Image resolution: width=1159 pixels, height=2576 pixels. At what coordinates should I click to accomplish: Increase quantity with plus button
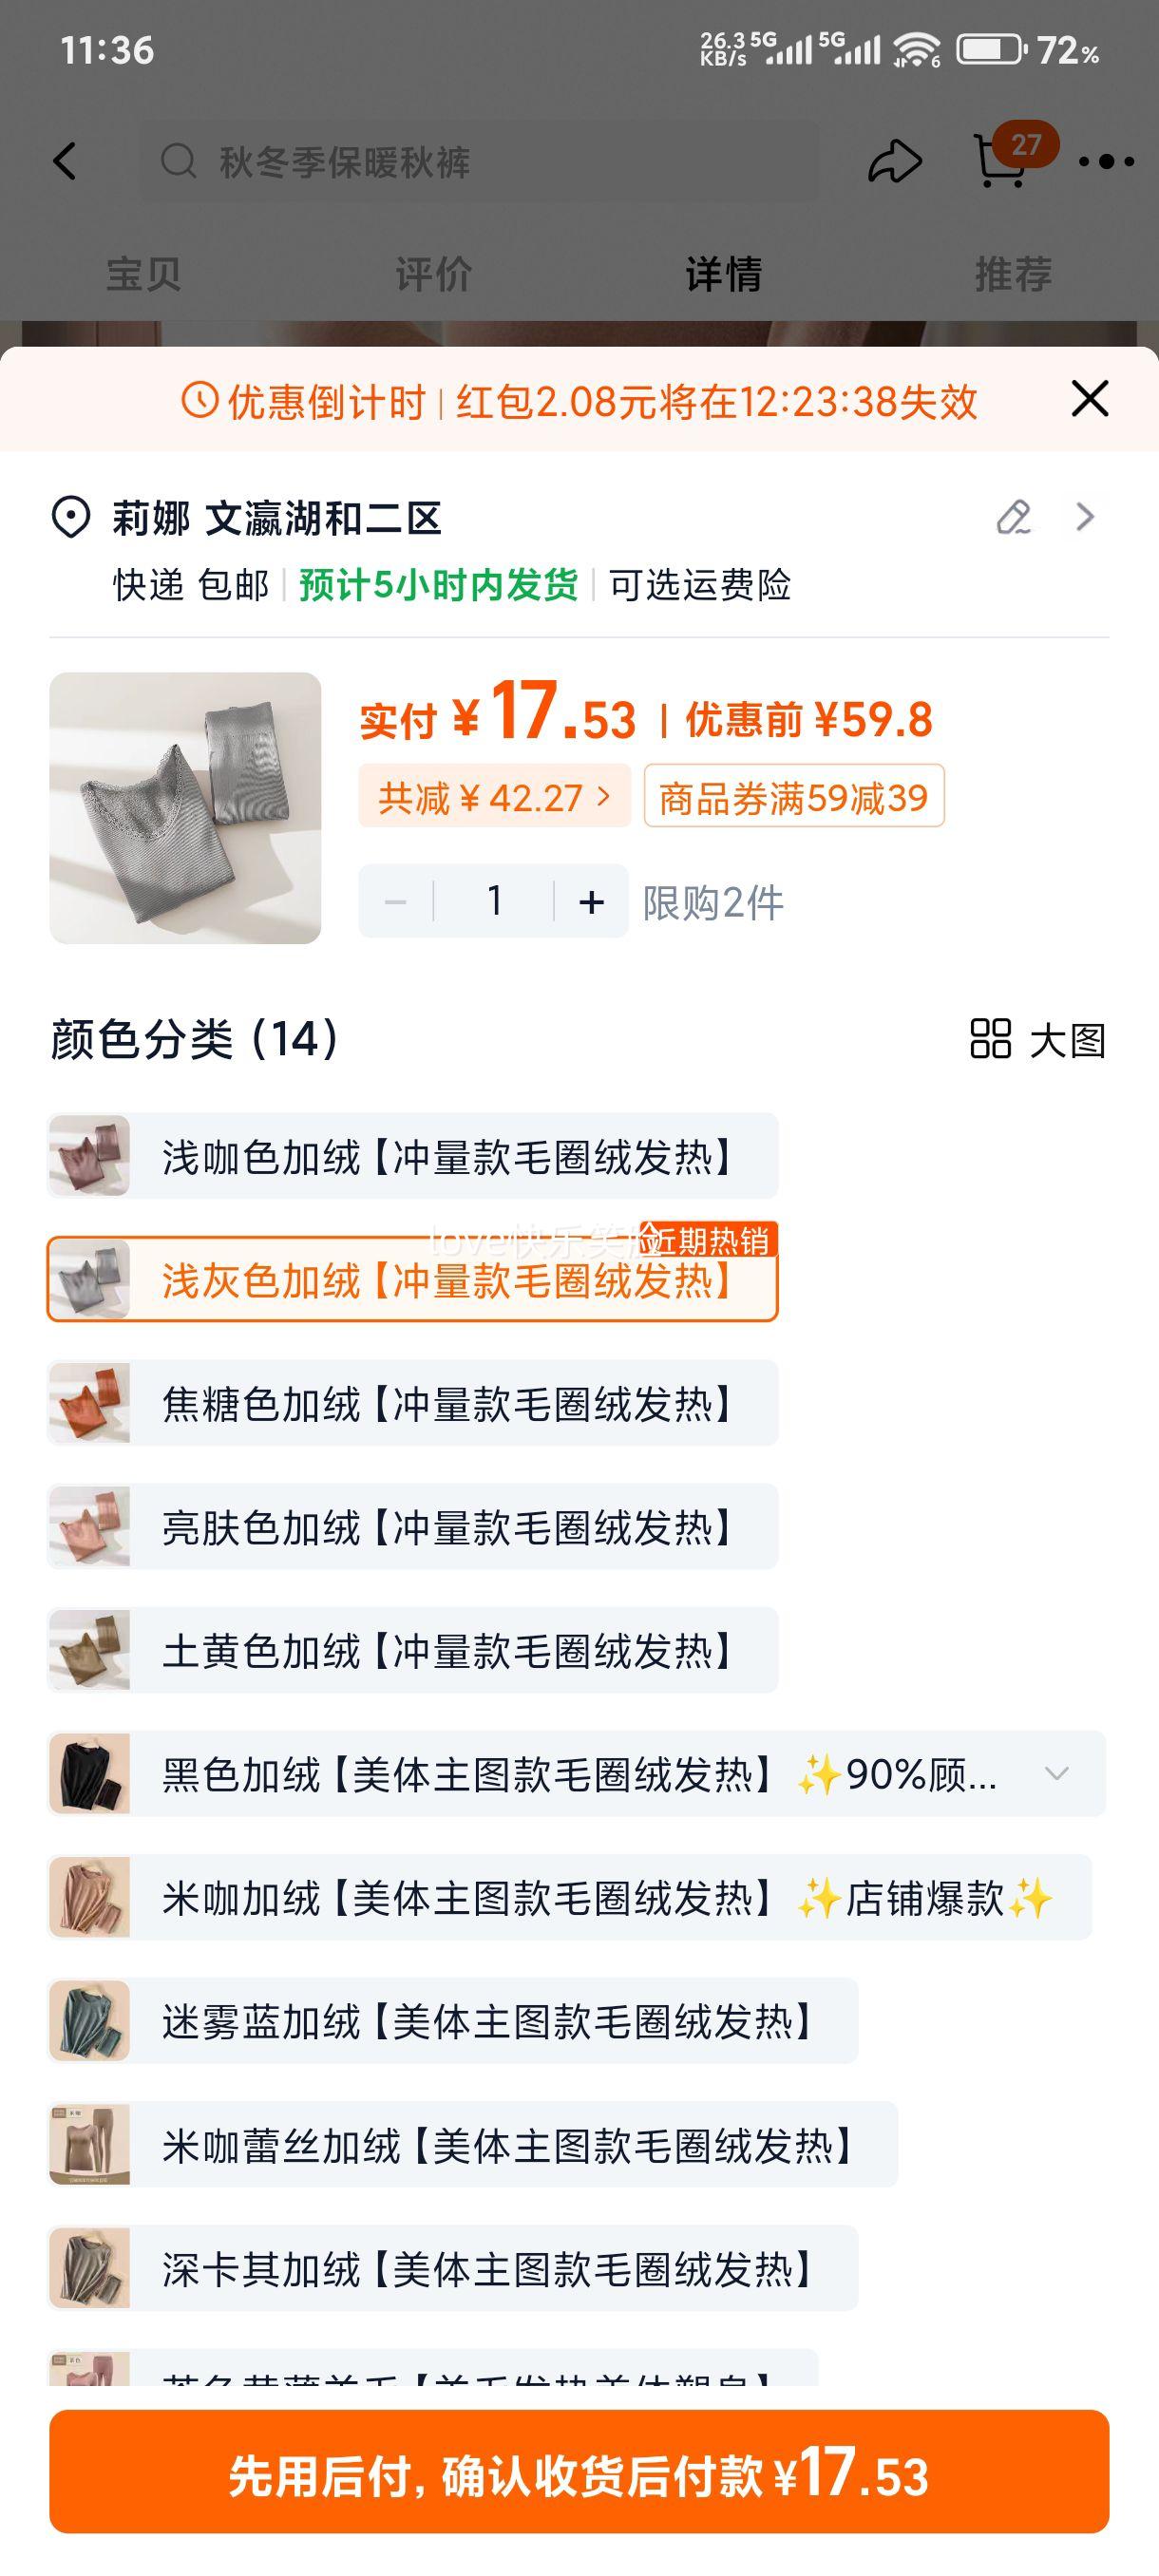click(591, 901)
